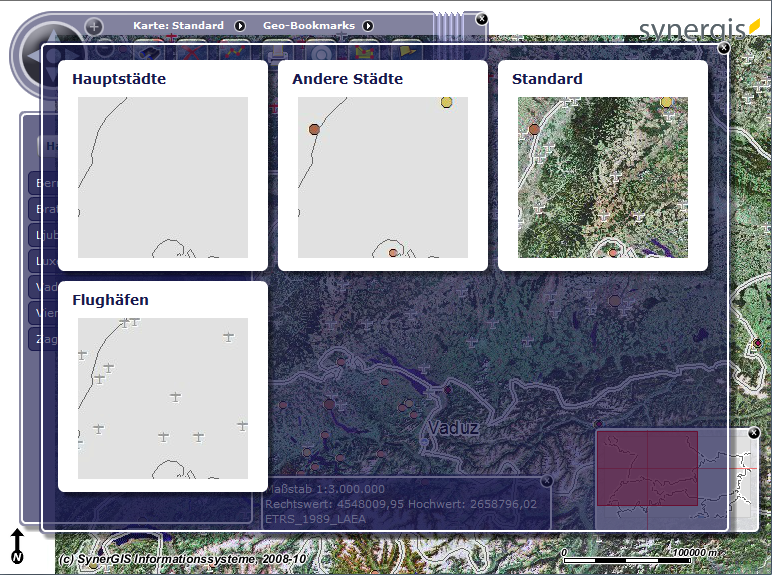
Task: Close the overview map panel
Action: 753,433
